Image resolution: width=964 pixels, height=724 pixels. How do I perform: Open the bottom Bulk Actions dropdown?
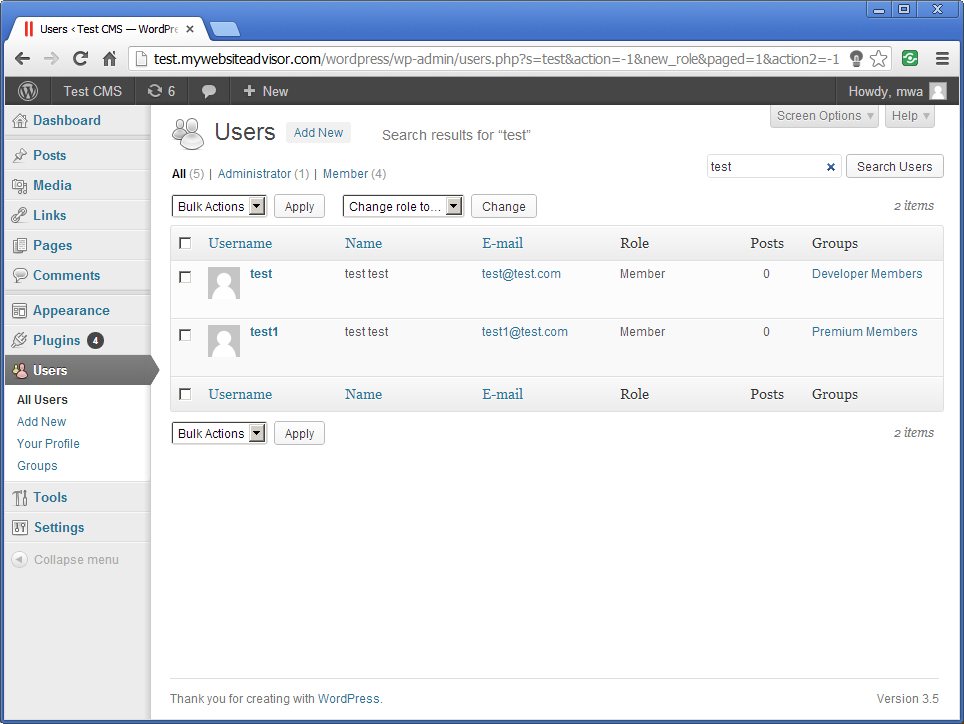pyautogui.click(x=219, y=433)
